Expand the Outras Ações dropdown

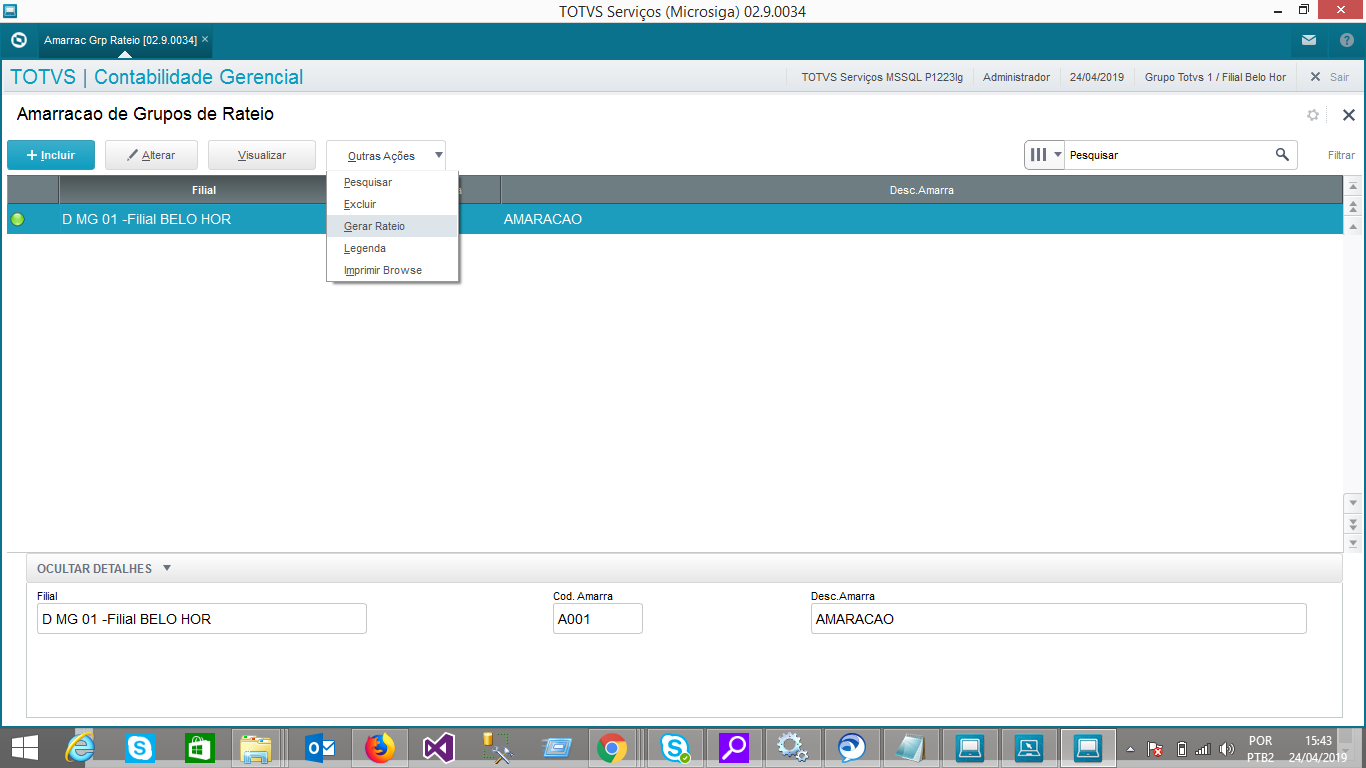point(386,156)
